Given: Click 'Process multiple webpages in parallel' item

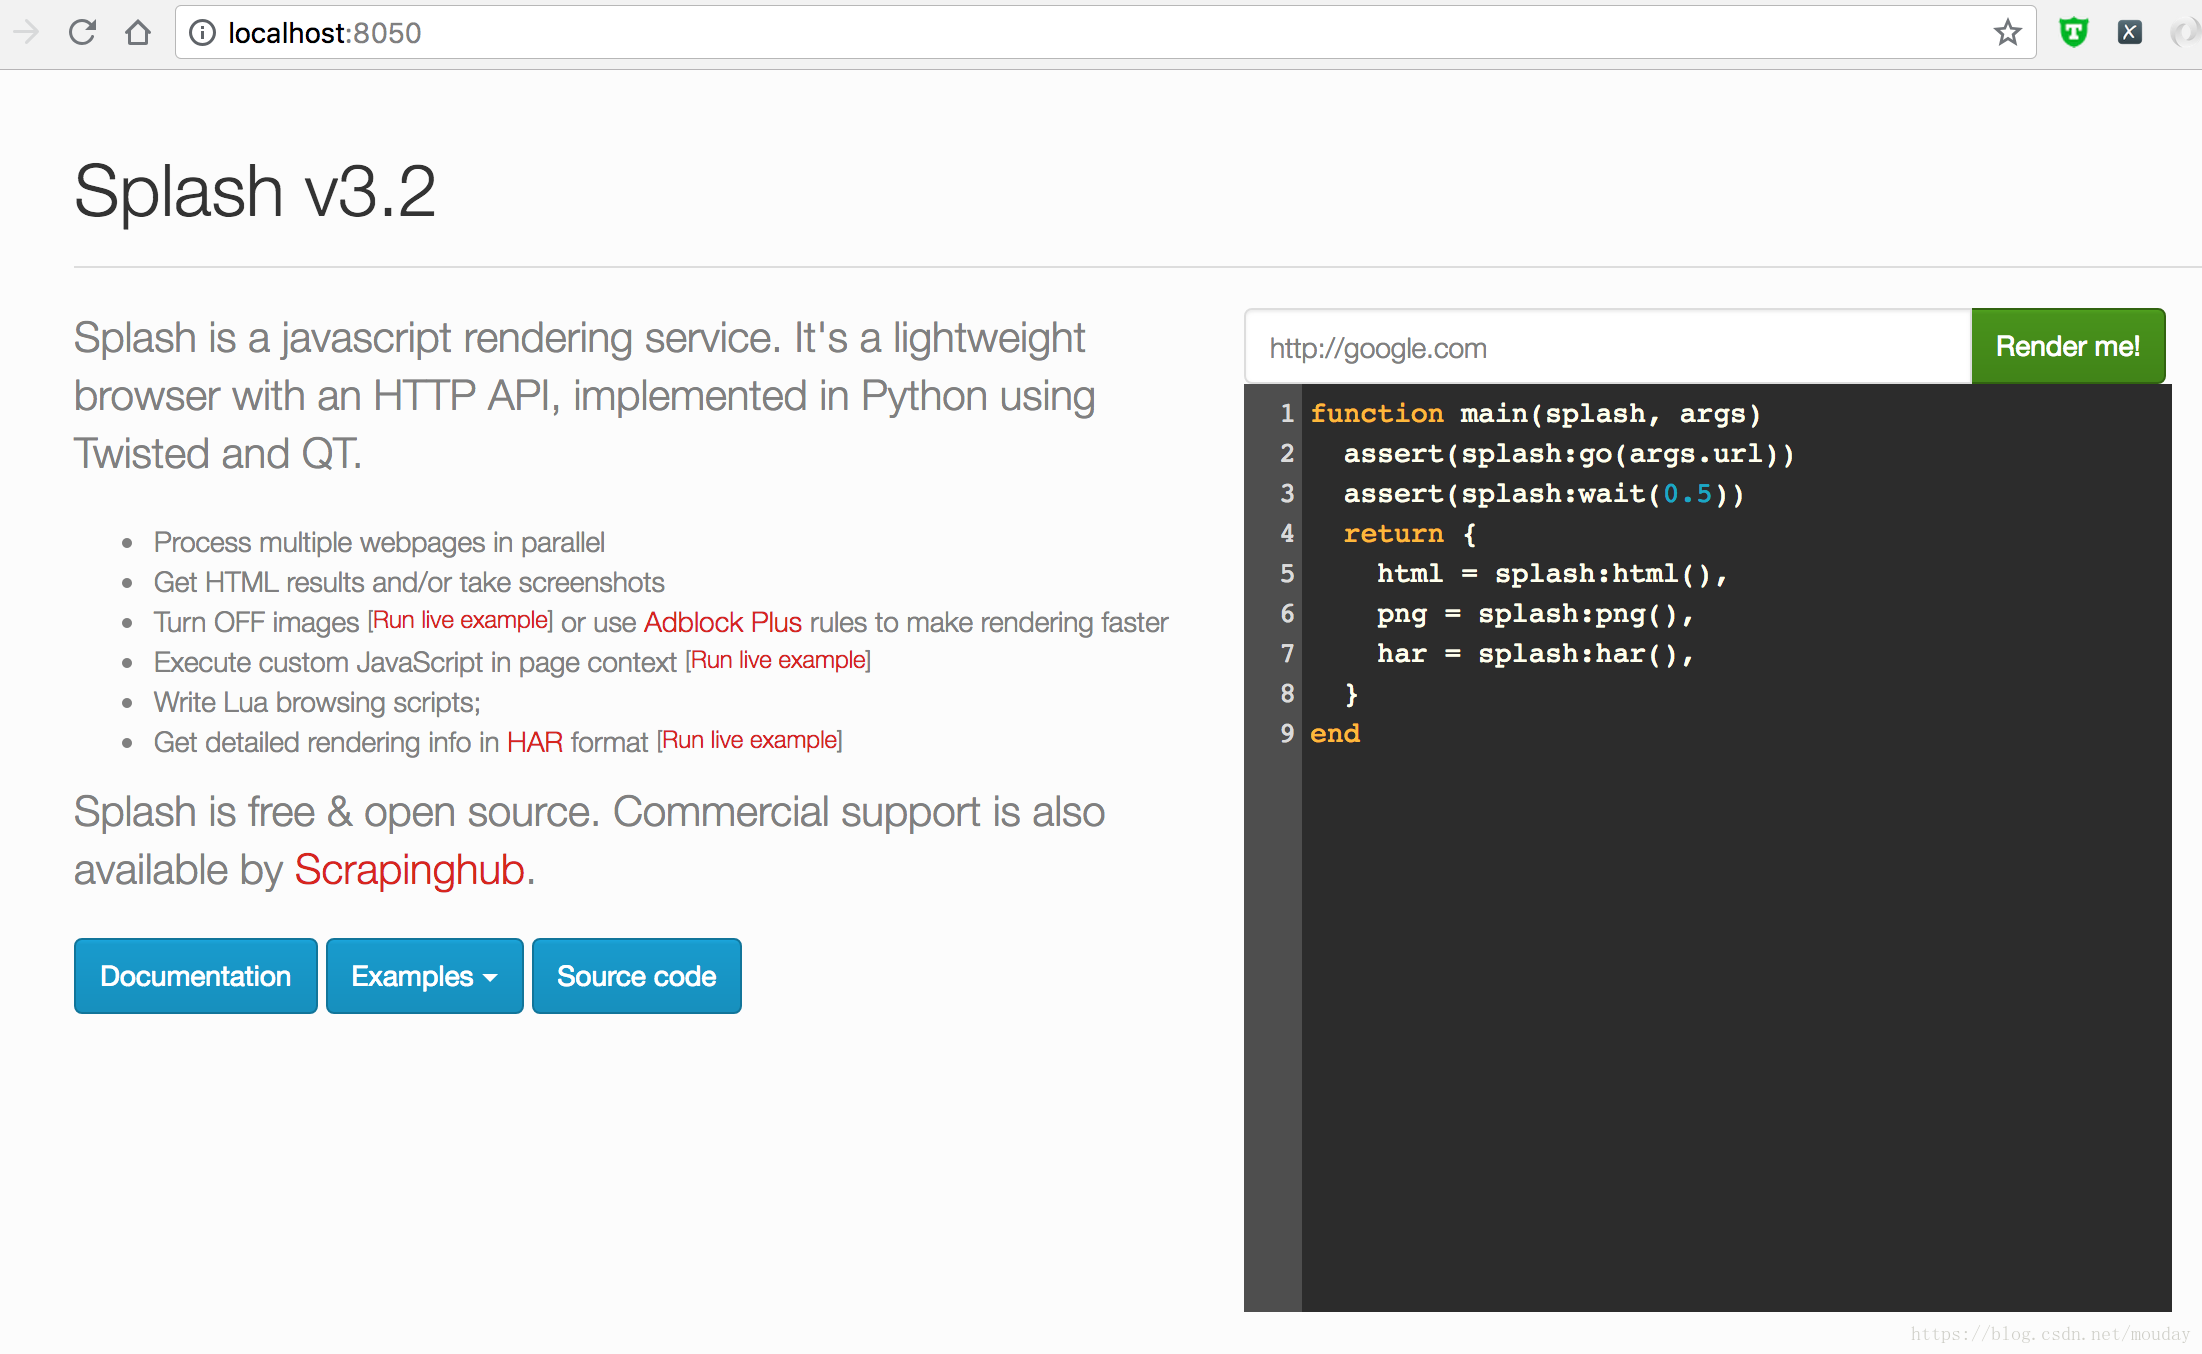Looking at the screenshot, I should pos(379,542).
